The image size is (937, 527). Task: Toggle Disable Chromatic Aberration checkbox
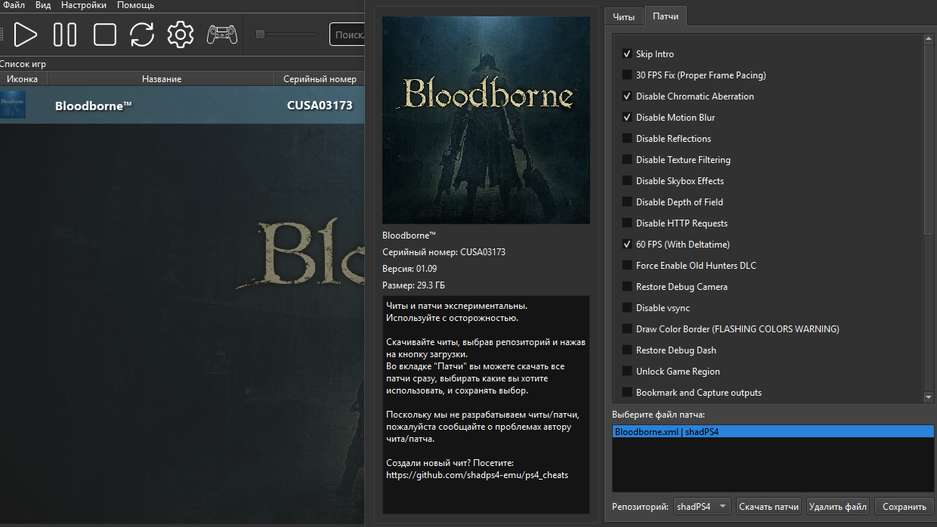click(627, 96)
